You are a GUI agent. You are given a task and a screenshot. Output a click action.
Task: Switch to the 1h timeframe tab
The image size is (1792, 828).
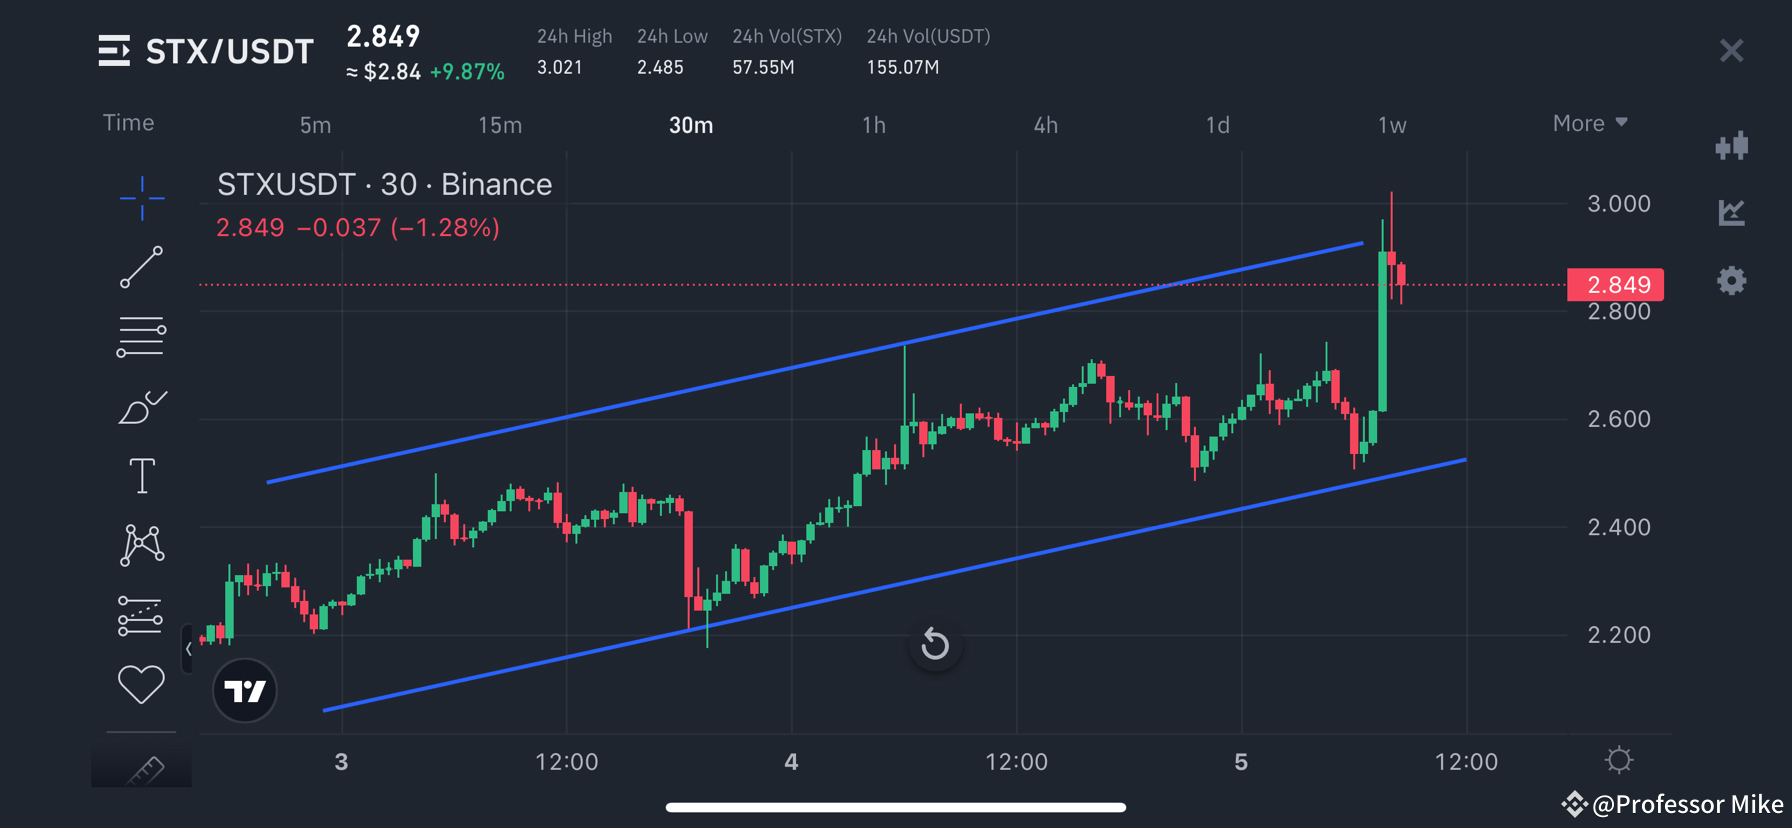click(x=873, y=125)
